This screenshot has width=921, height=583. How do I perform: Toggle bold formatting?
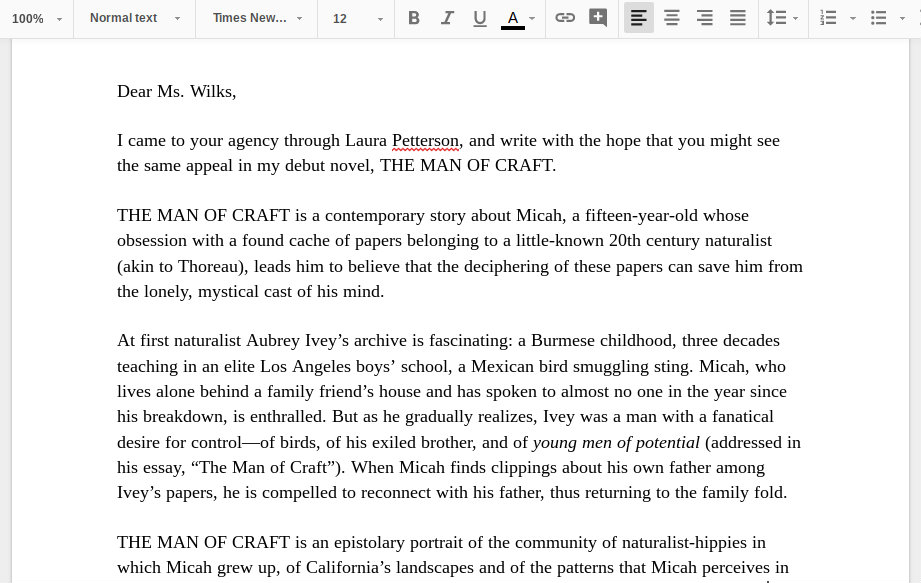point(413,17)
